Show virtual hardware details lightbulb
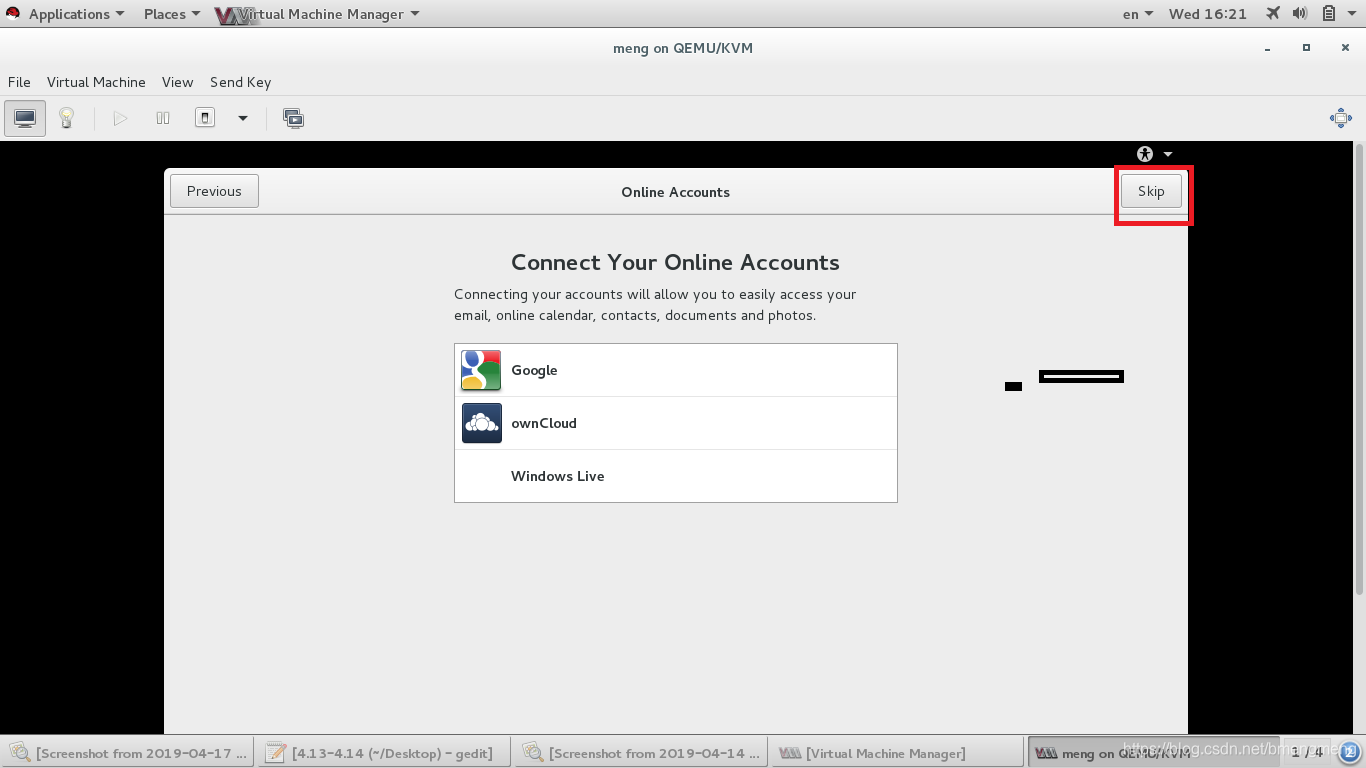 (x=66, y=118)
